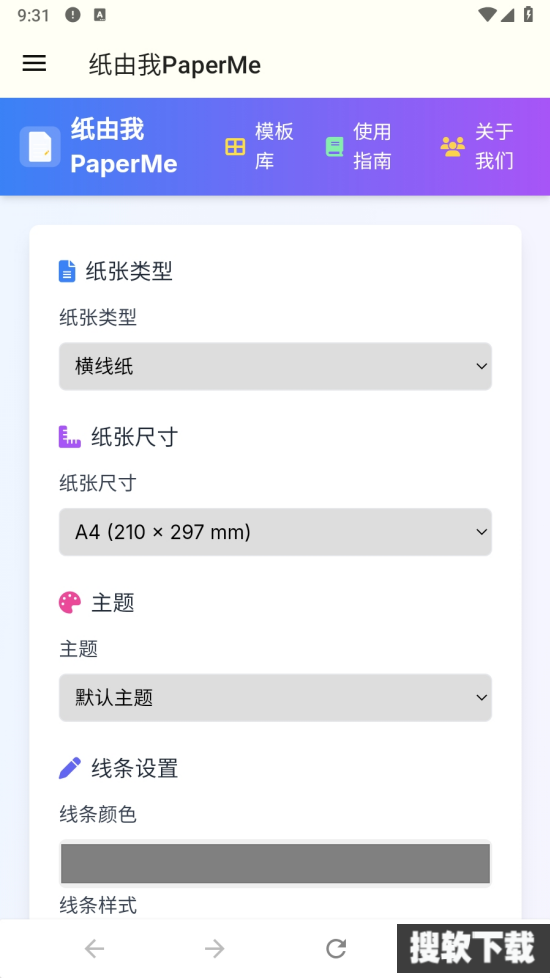The width and height of the screenshot is (550, 978).
Task: Expand the paper size dropdown showing A4
Action: pos(275,532)
